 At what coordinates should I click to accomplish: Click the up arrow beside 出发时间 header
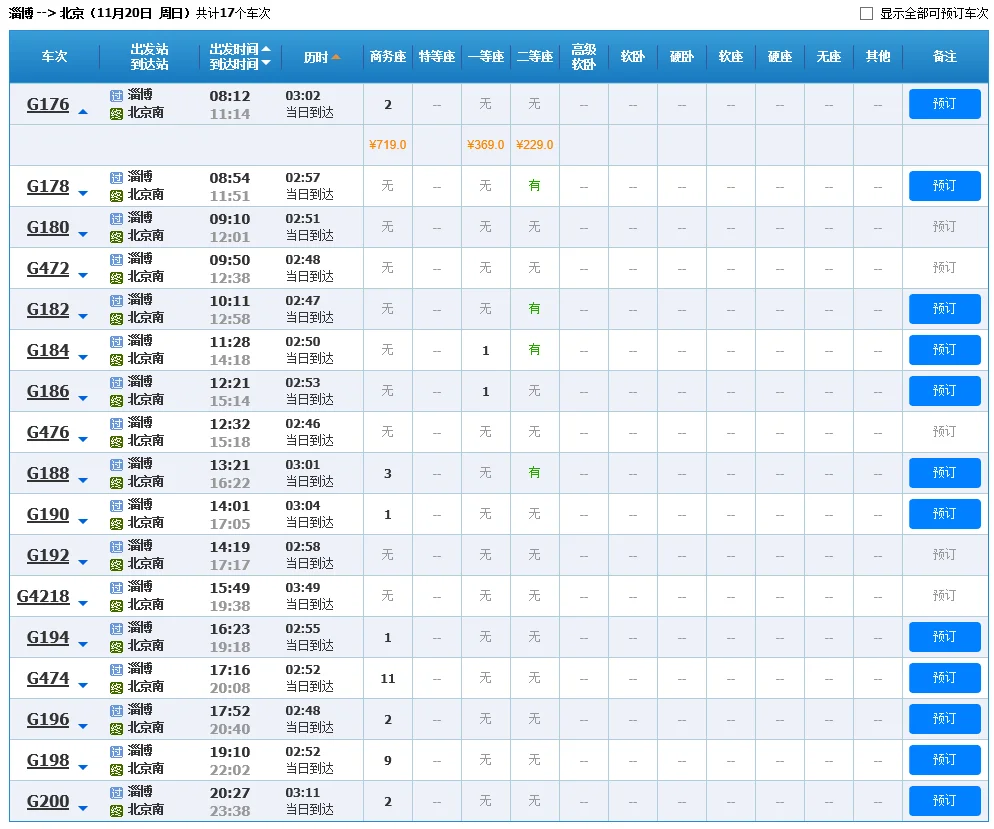point(266,49)
